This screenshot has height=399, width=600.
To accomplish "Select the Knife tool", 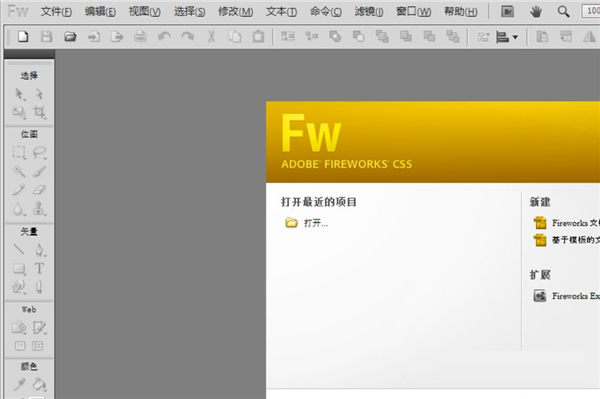I will 39,287.
